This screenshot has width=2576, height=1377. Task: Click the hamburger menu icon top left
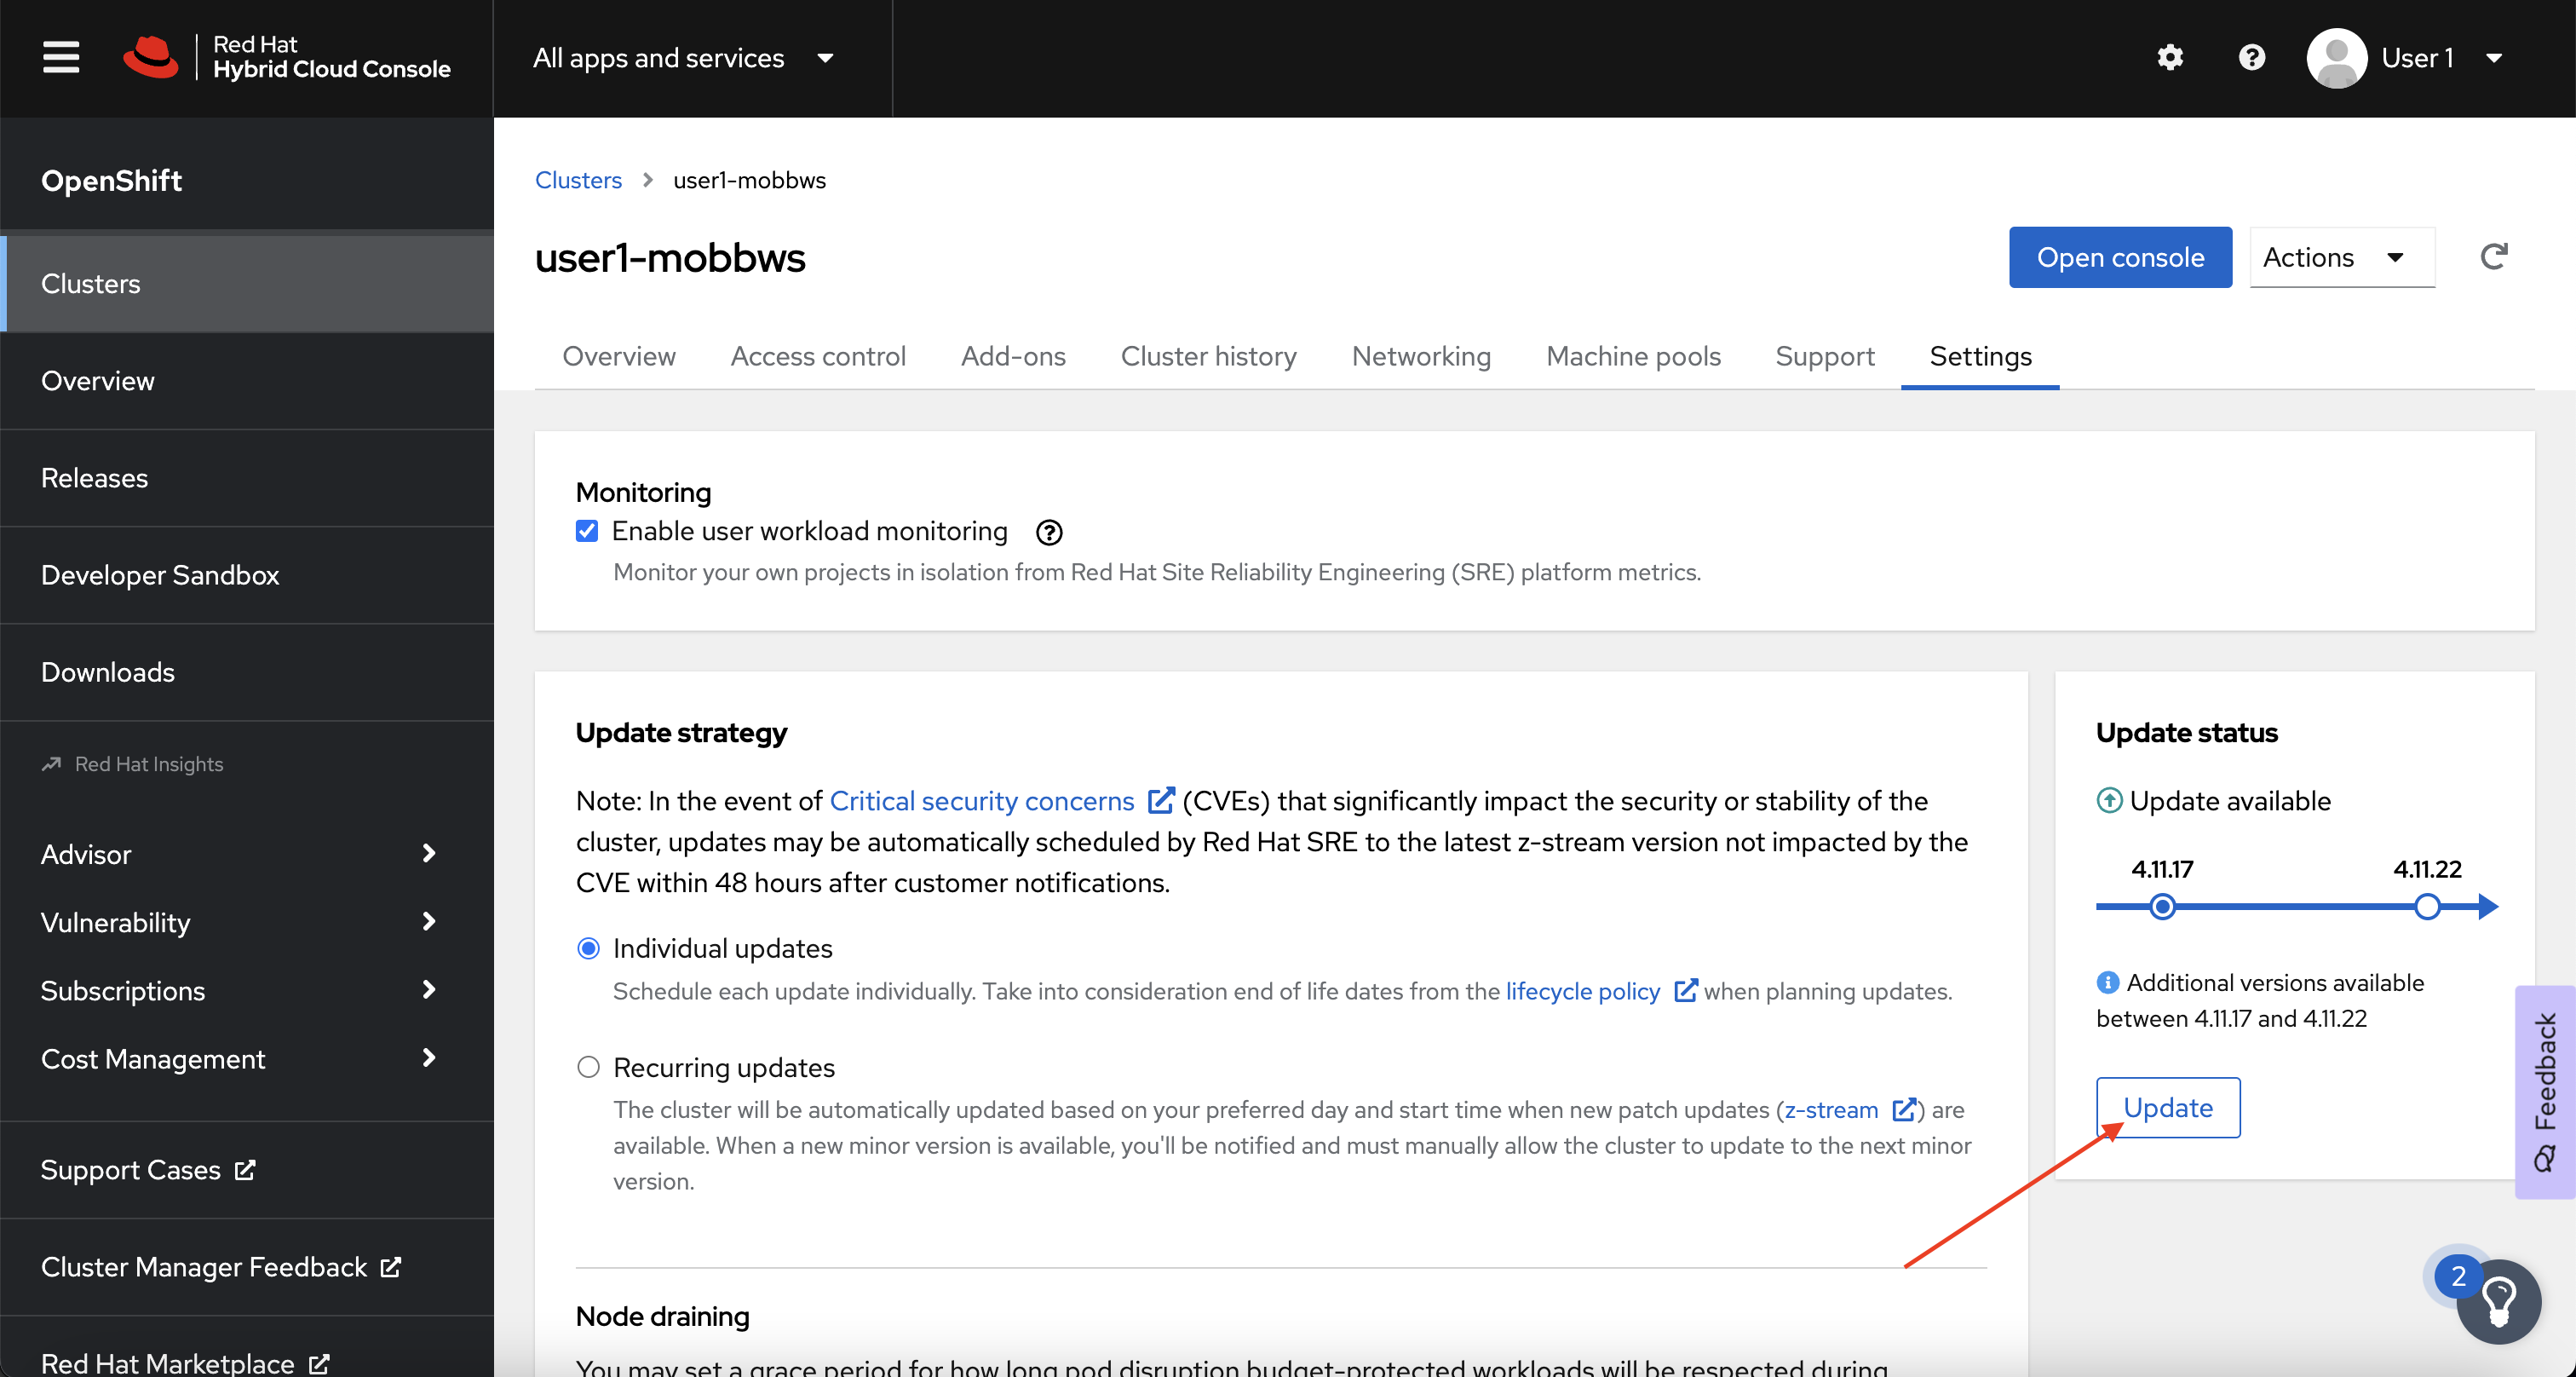(x=60, y=58)
